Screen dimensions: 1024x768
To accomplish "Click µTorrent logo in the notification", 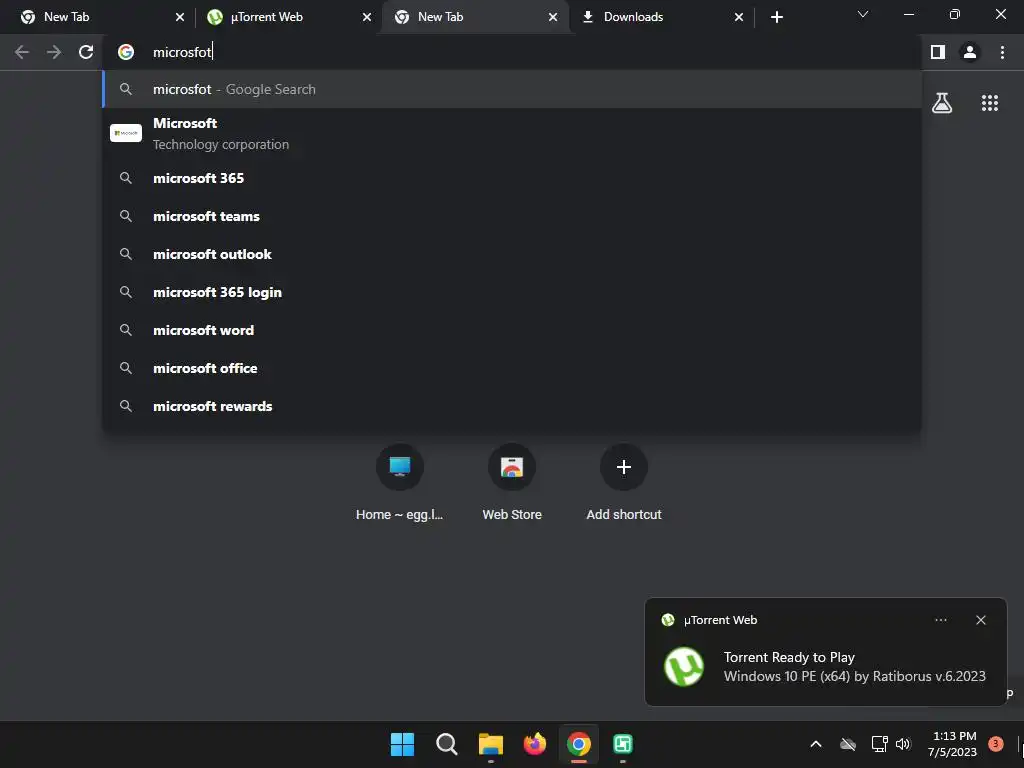I will click(x=684, y=666).
